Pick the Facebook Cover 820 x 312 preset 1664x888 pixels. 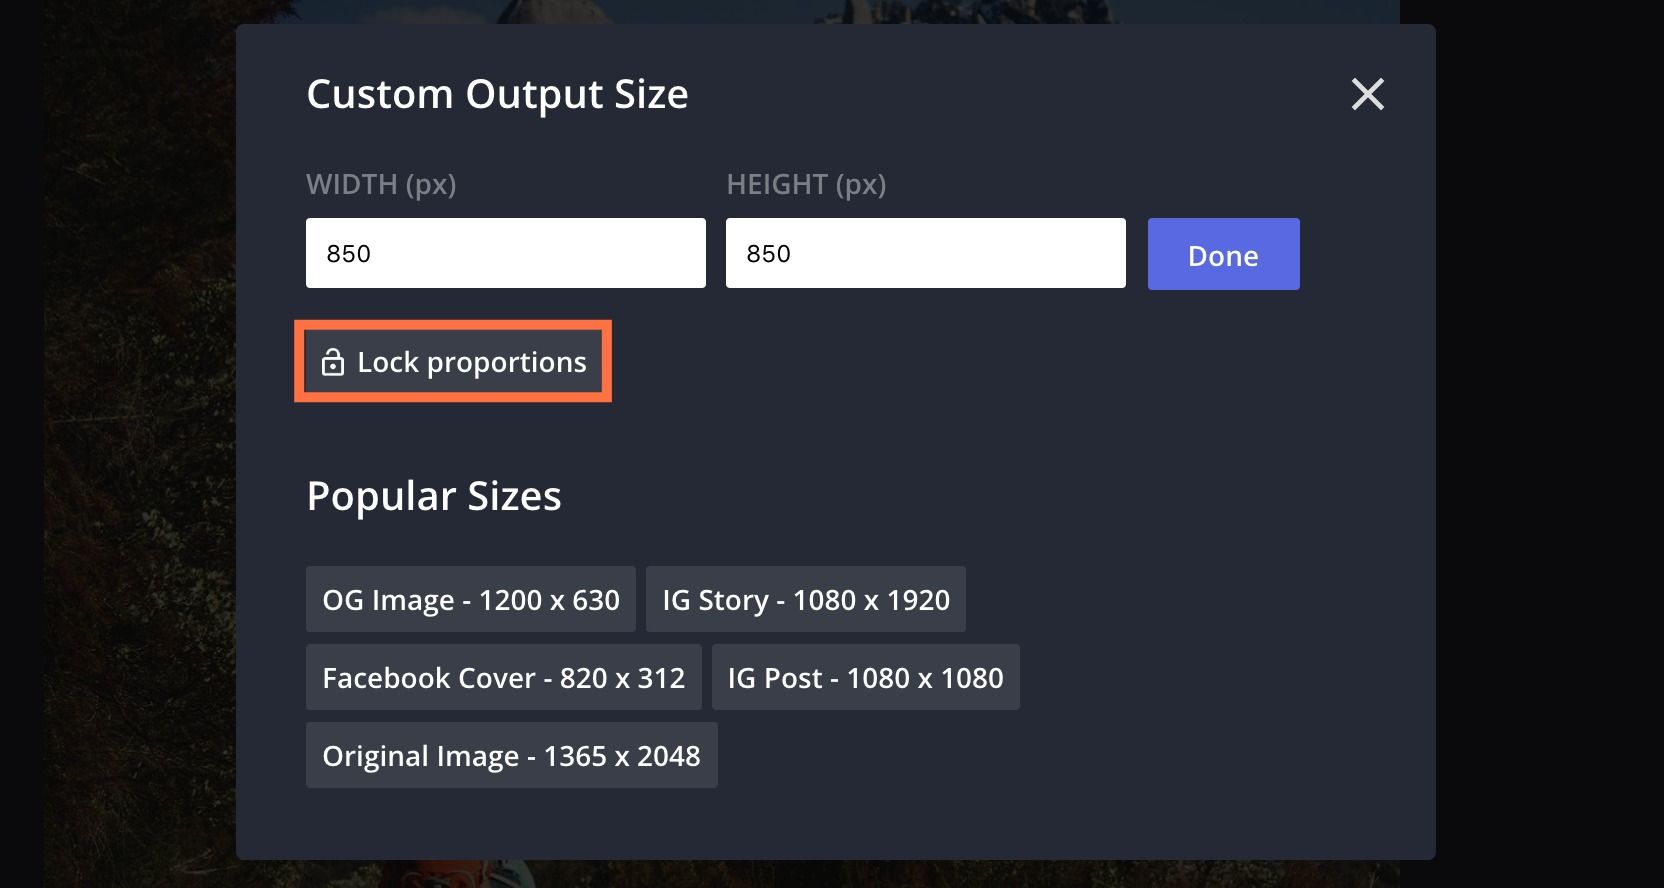pos(503,678)
